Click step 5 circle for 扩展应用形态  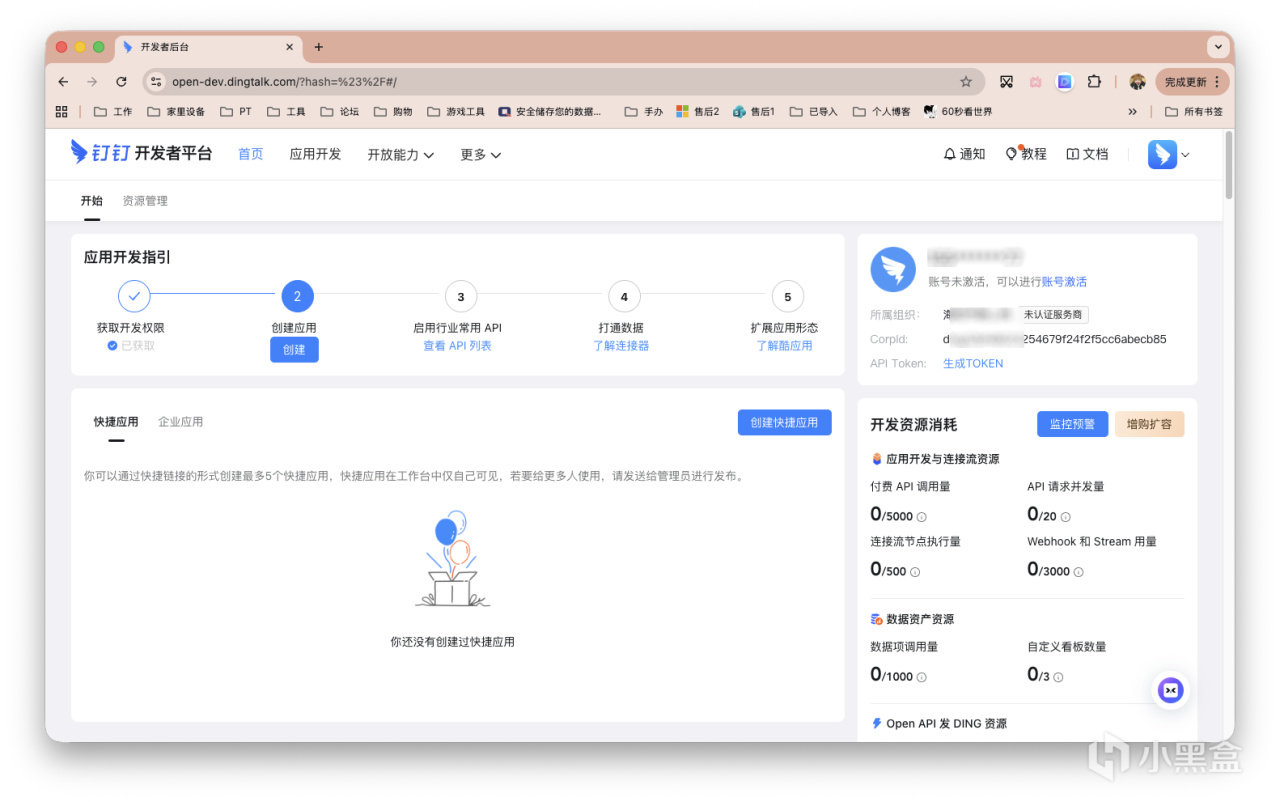(788, 297)
